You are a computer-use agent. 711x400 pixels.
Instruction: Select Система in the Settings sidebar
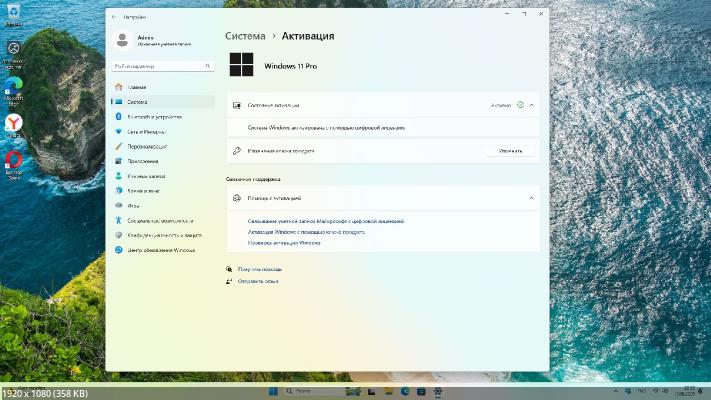point(163,102)
